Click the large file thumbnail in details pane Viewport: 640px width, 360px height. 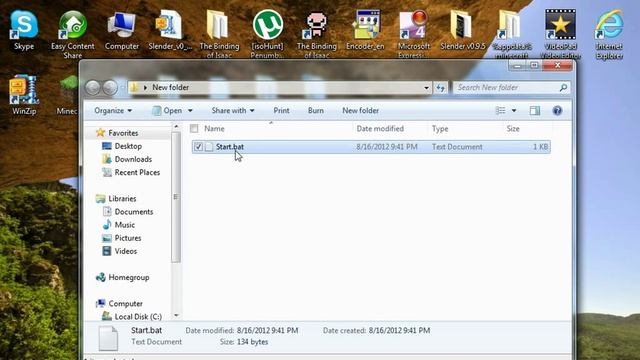coord(108,338)
